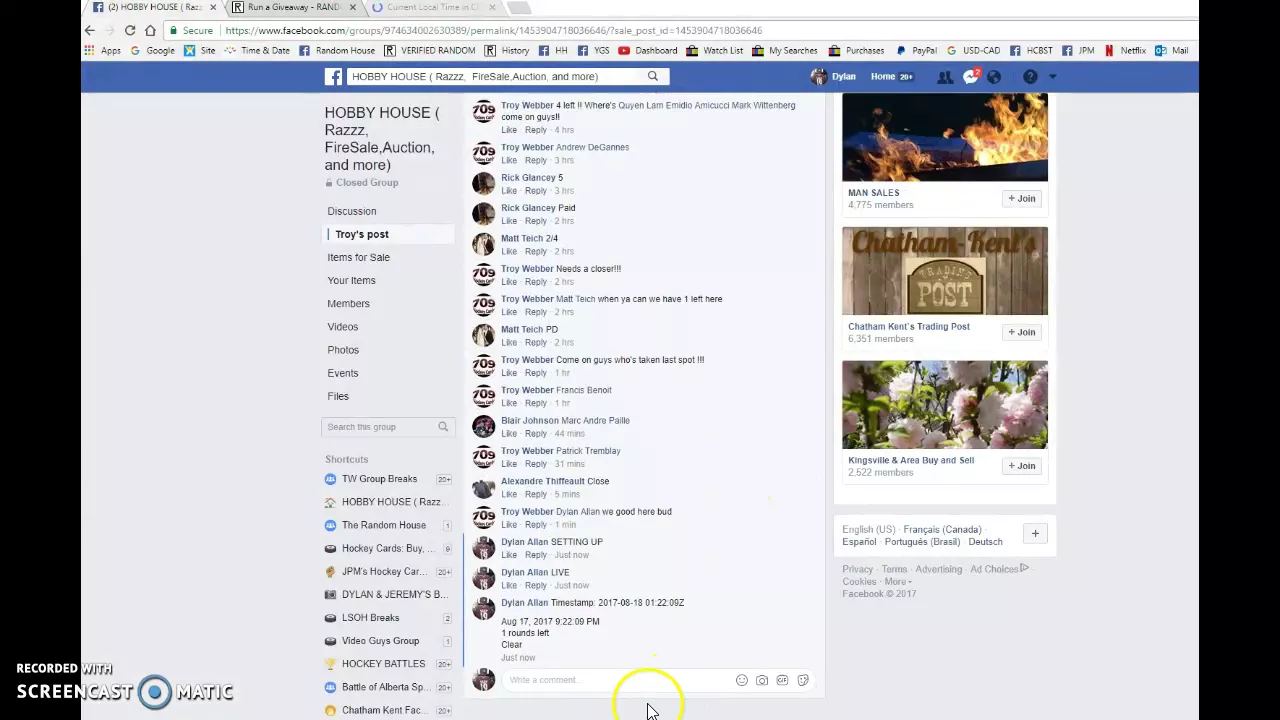Select Discussion in group menu
The image size is (1280, 720).
pyautogui.click(x=352, y=211)
